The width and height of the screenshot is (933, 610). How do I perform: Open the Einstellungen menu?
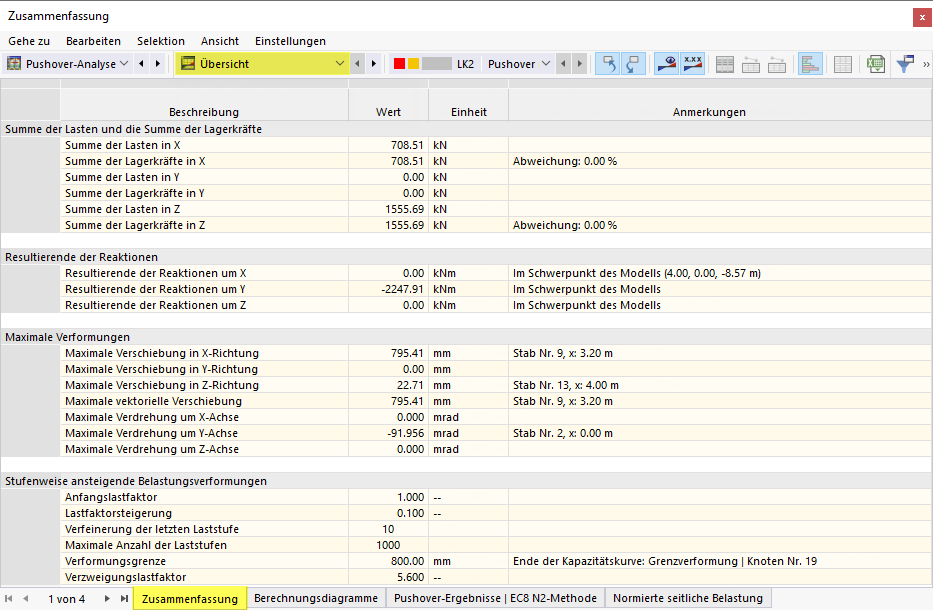coord(290,41)
